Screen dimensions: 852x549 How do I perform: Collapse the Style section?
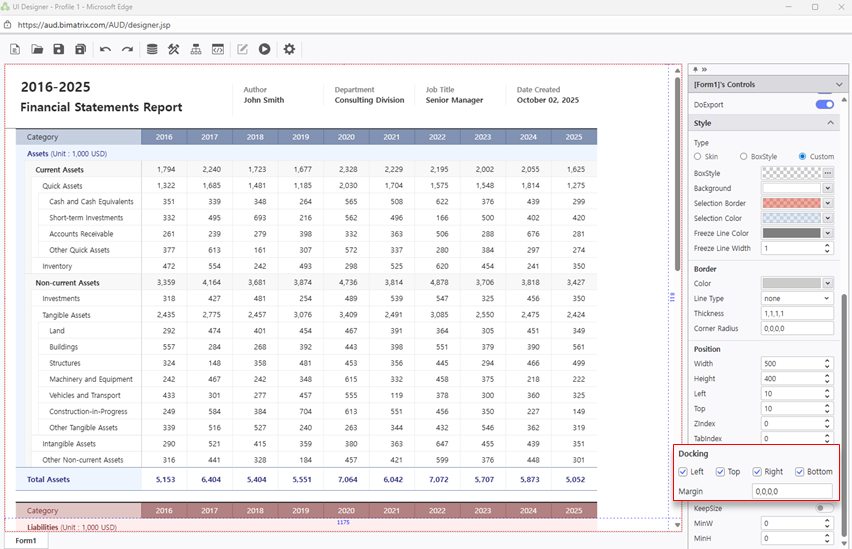click(831, 123)
